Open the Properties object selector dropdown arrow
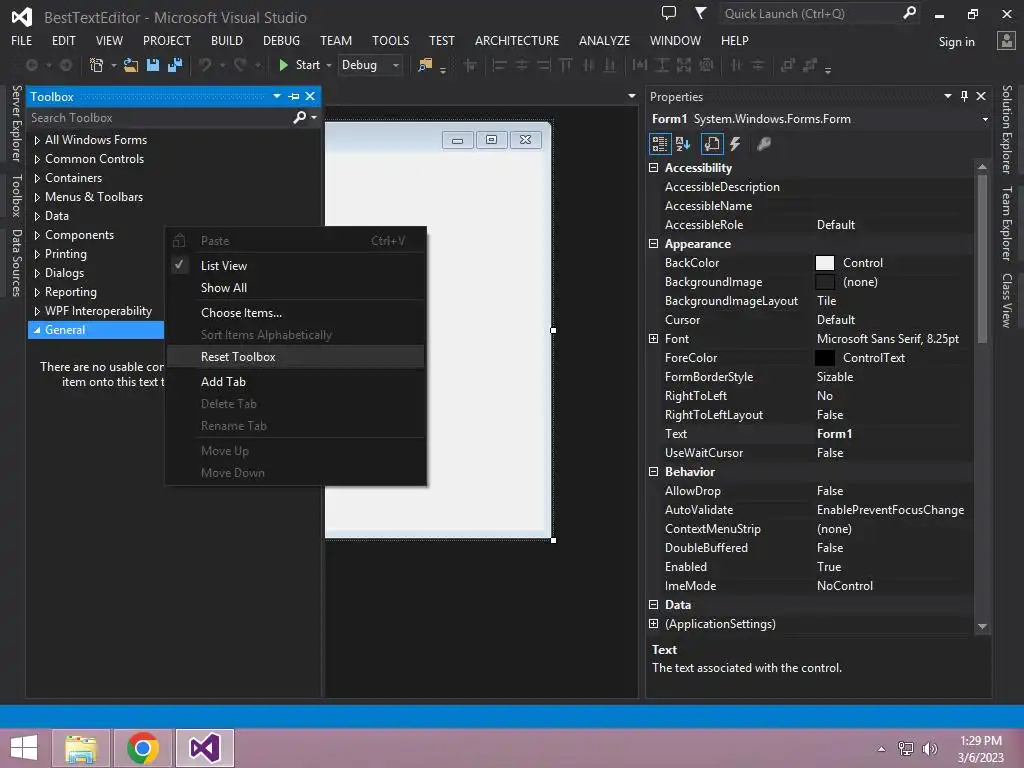The height and width of the screenshot is (768, 1024). pyautogui.click(x=985, y=120)
